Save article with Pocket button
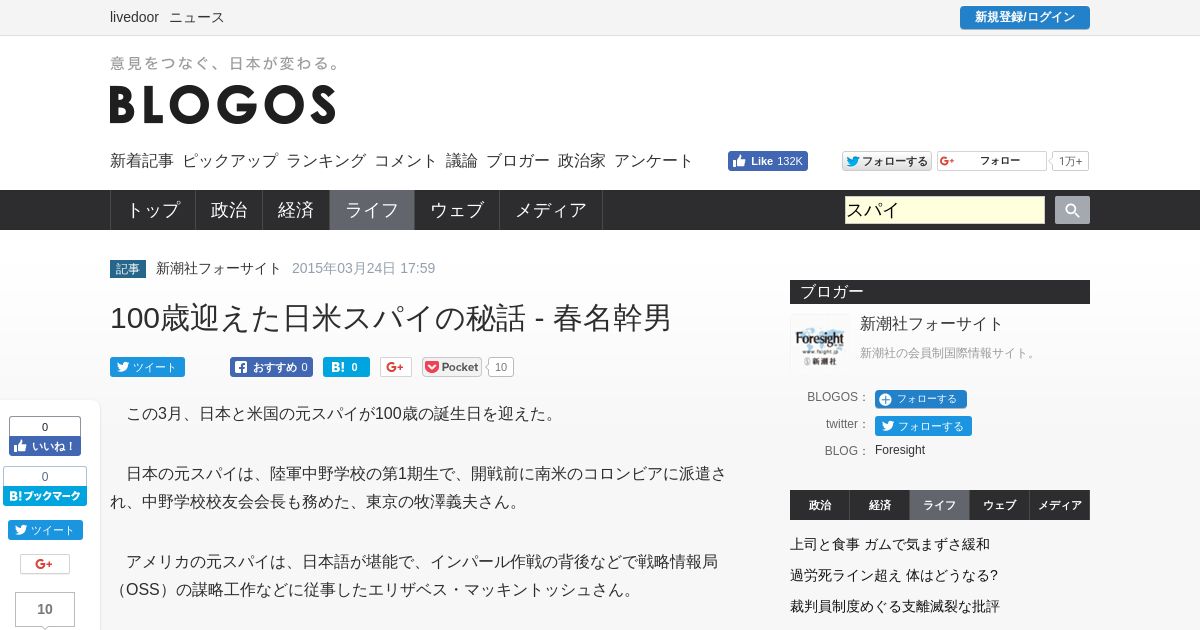This screenshot has width=1200, height=630. [452, 367]
